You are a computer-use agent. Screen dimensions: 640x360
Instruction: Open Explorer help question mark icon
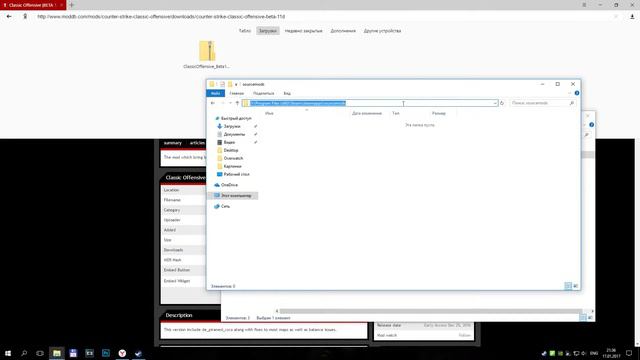tap(577, 93)
